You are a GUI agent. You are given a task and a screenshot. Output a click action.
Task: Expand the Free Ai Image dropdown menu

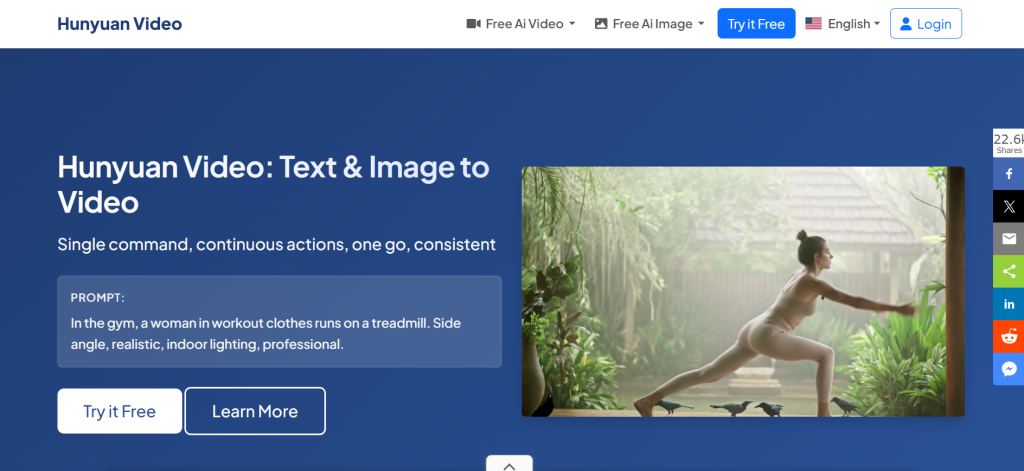649,24
